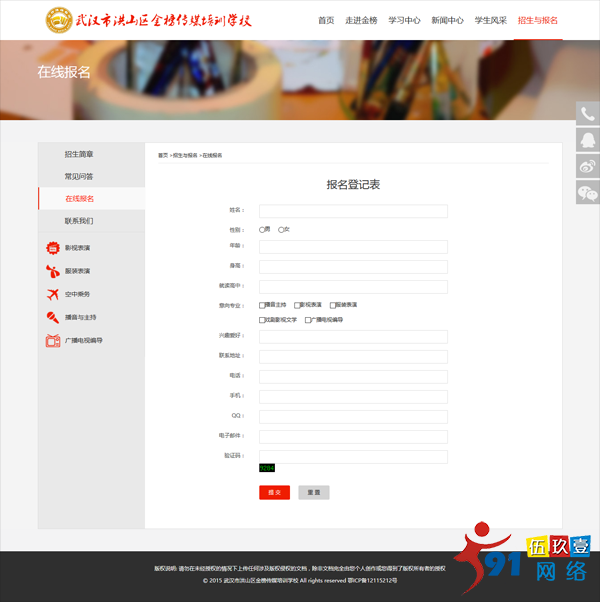Click 首页 in the breadcrumb trail

click(163, 155)
